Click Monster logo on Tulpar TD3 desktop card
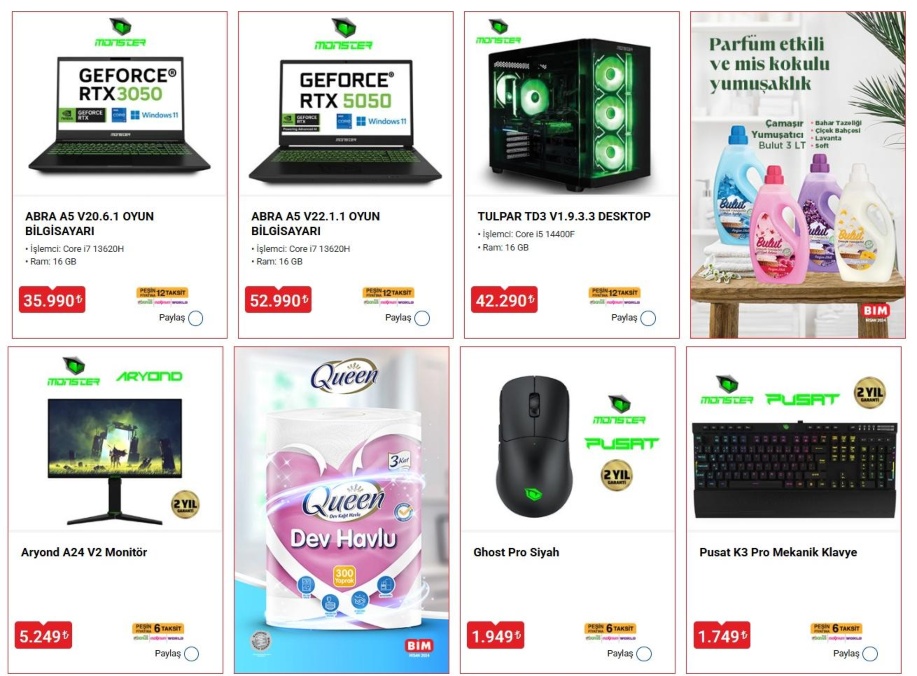This screenshot has height=676, width=917. click(x=498, y=32)
